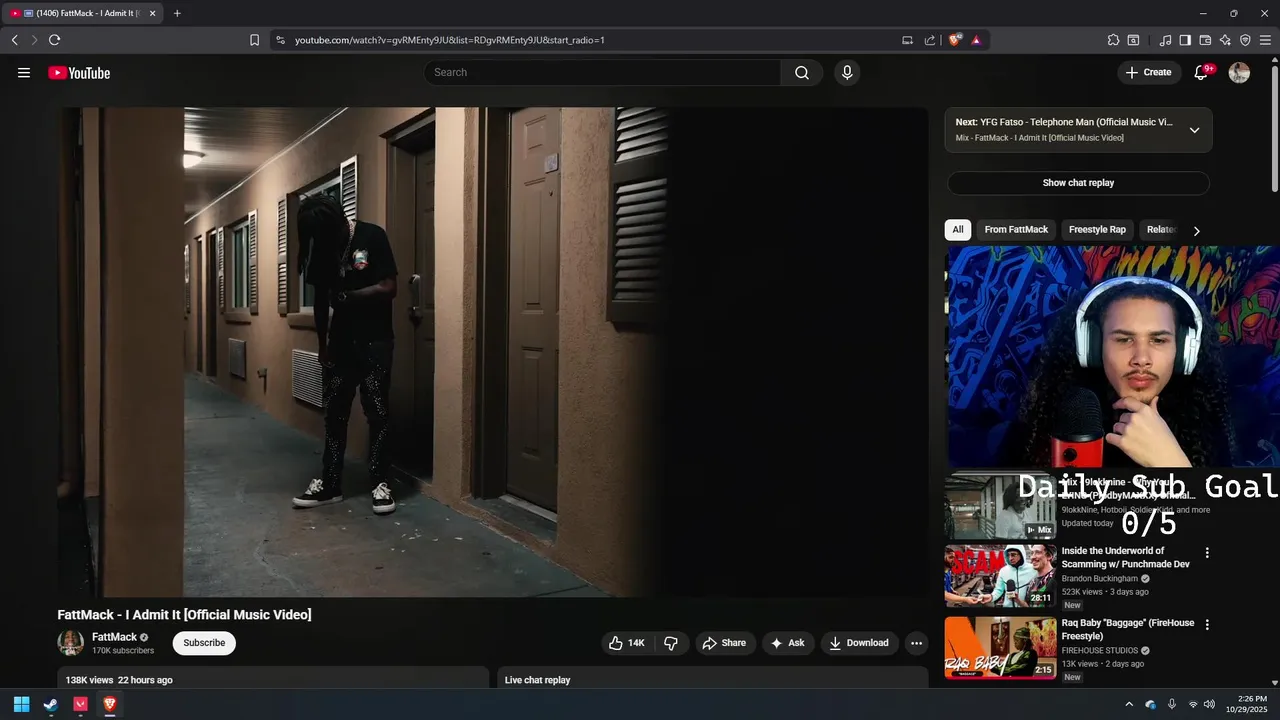Screen dimensions: 1280x720
Task: Click Show chat replay button
Action: (1078, 183)
